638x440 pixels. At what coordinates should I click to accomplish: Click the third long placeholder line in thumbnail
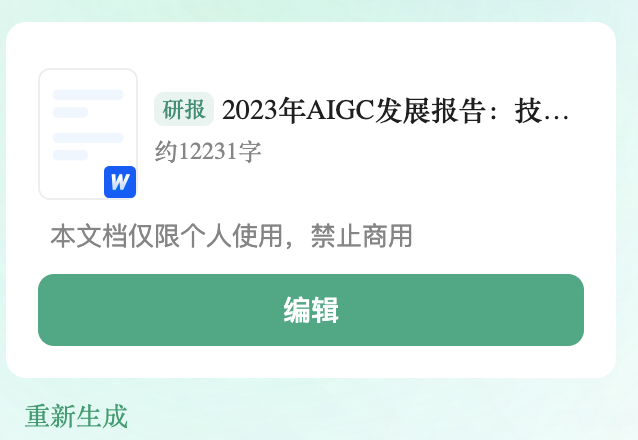[x=88, y=138]
